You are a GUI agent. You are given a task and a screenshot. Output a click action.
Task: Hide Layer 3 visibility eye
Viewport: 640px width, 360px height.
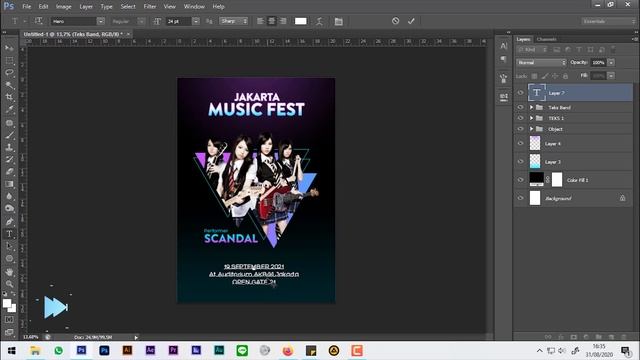click(520, 162)
